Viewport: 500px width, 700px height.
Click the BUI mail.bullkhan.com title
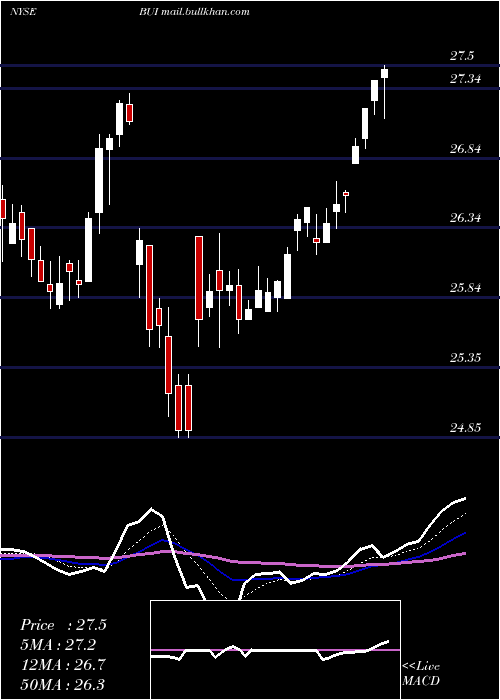(x=194, y=12)
